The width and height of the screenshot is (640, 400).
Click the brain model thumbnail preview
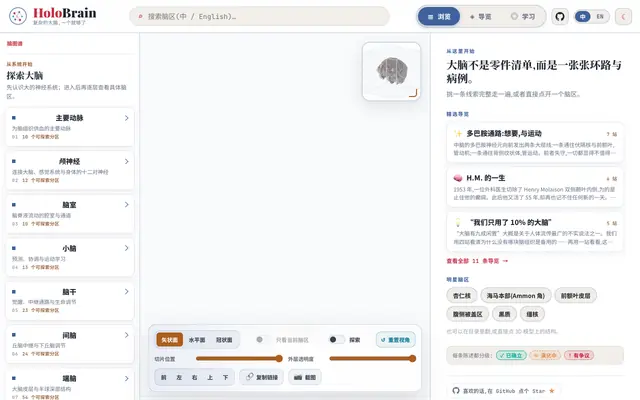tap(391, 71)
